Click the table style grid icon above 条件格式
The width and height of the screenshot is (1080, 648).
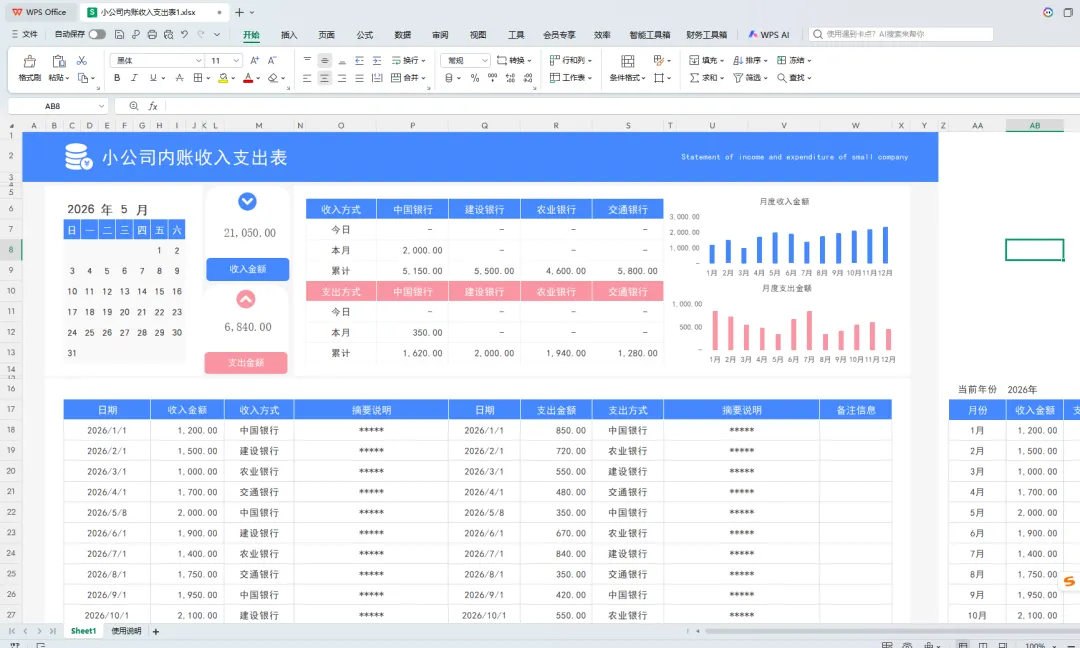[x=627, y=61]
